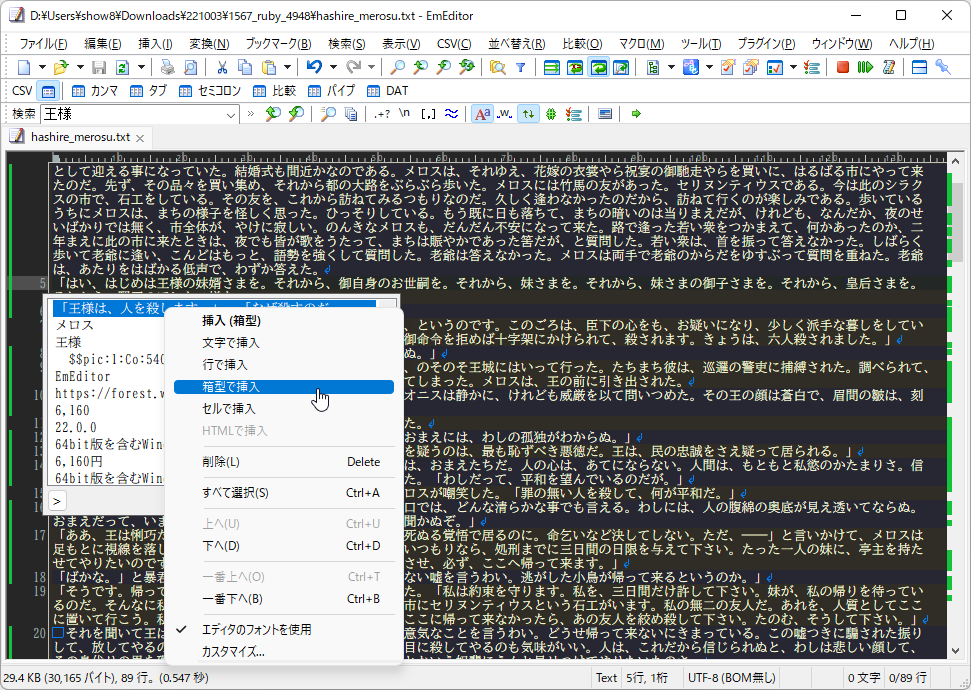Toggle the Aa case-sensitive filter option
Screen dimensions: 971x690
click(x=483, y=113)
